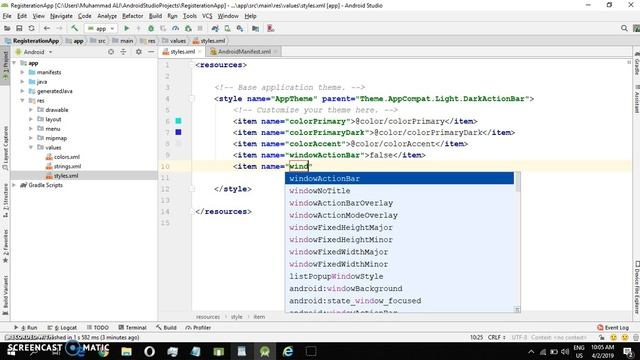Click the Synchronize refresh toolbar icon

coord(31,29)
